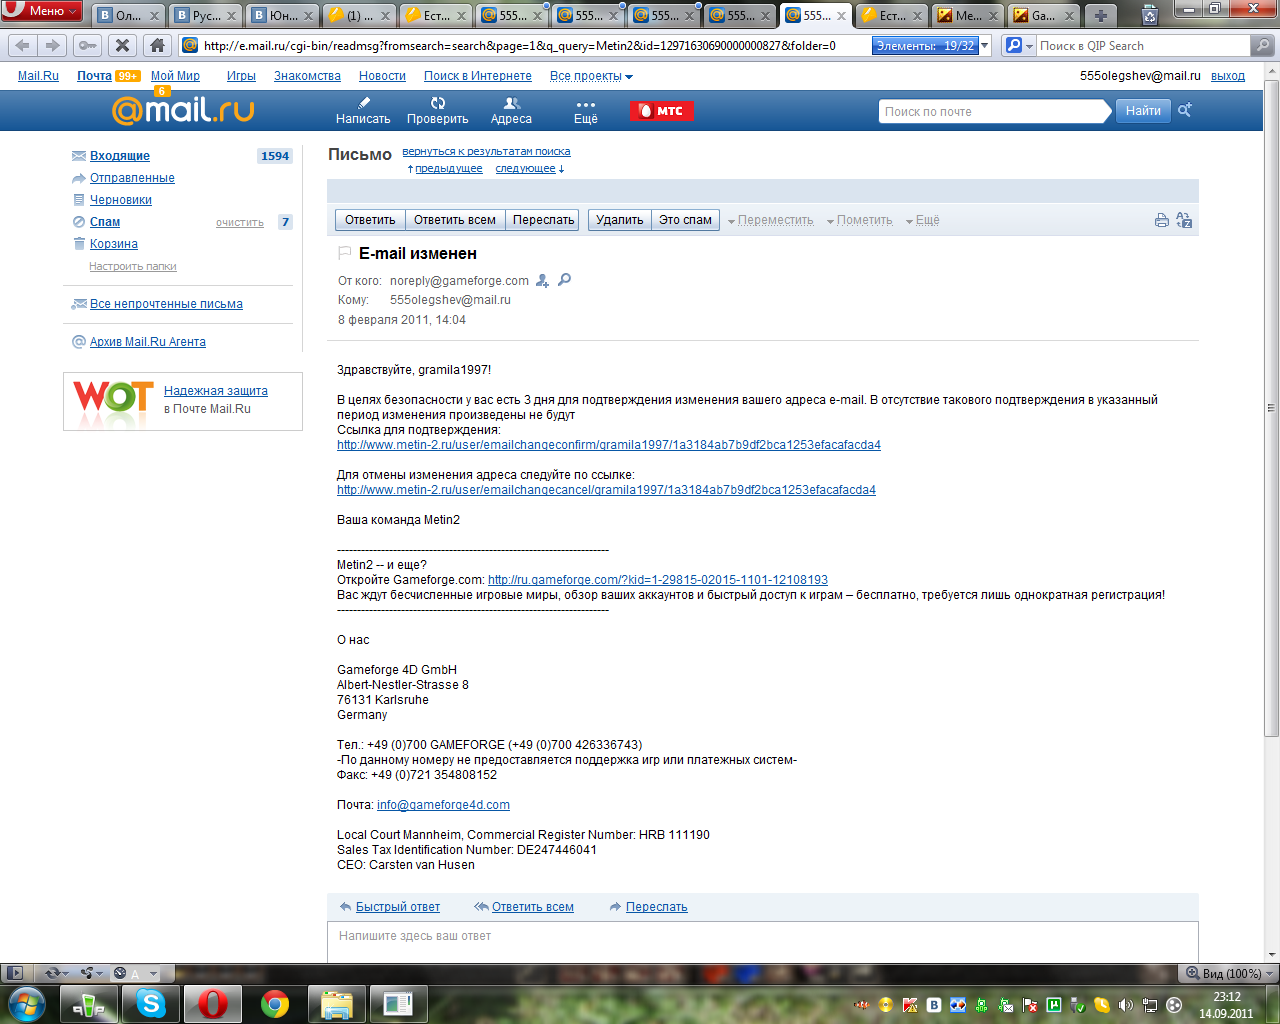1280x1024 pixels.
Task: Open the Opera Unite dropdown in the status bar
Action: pos(92,973)
